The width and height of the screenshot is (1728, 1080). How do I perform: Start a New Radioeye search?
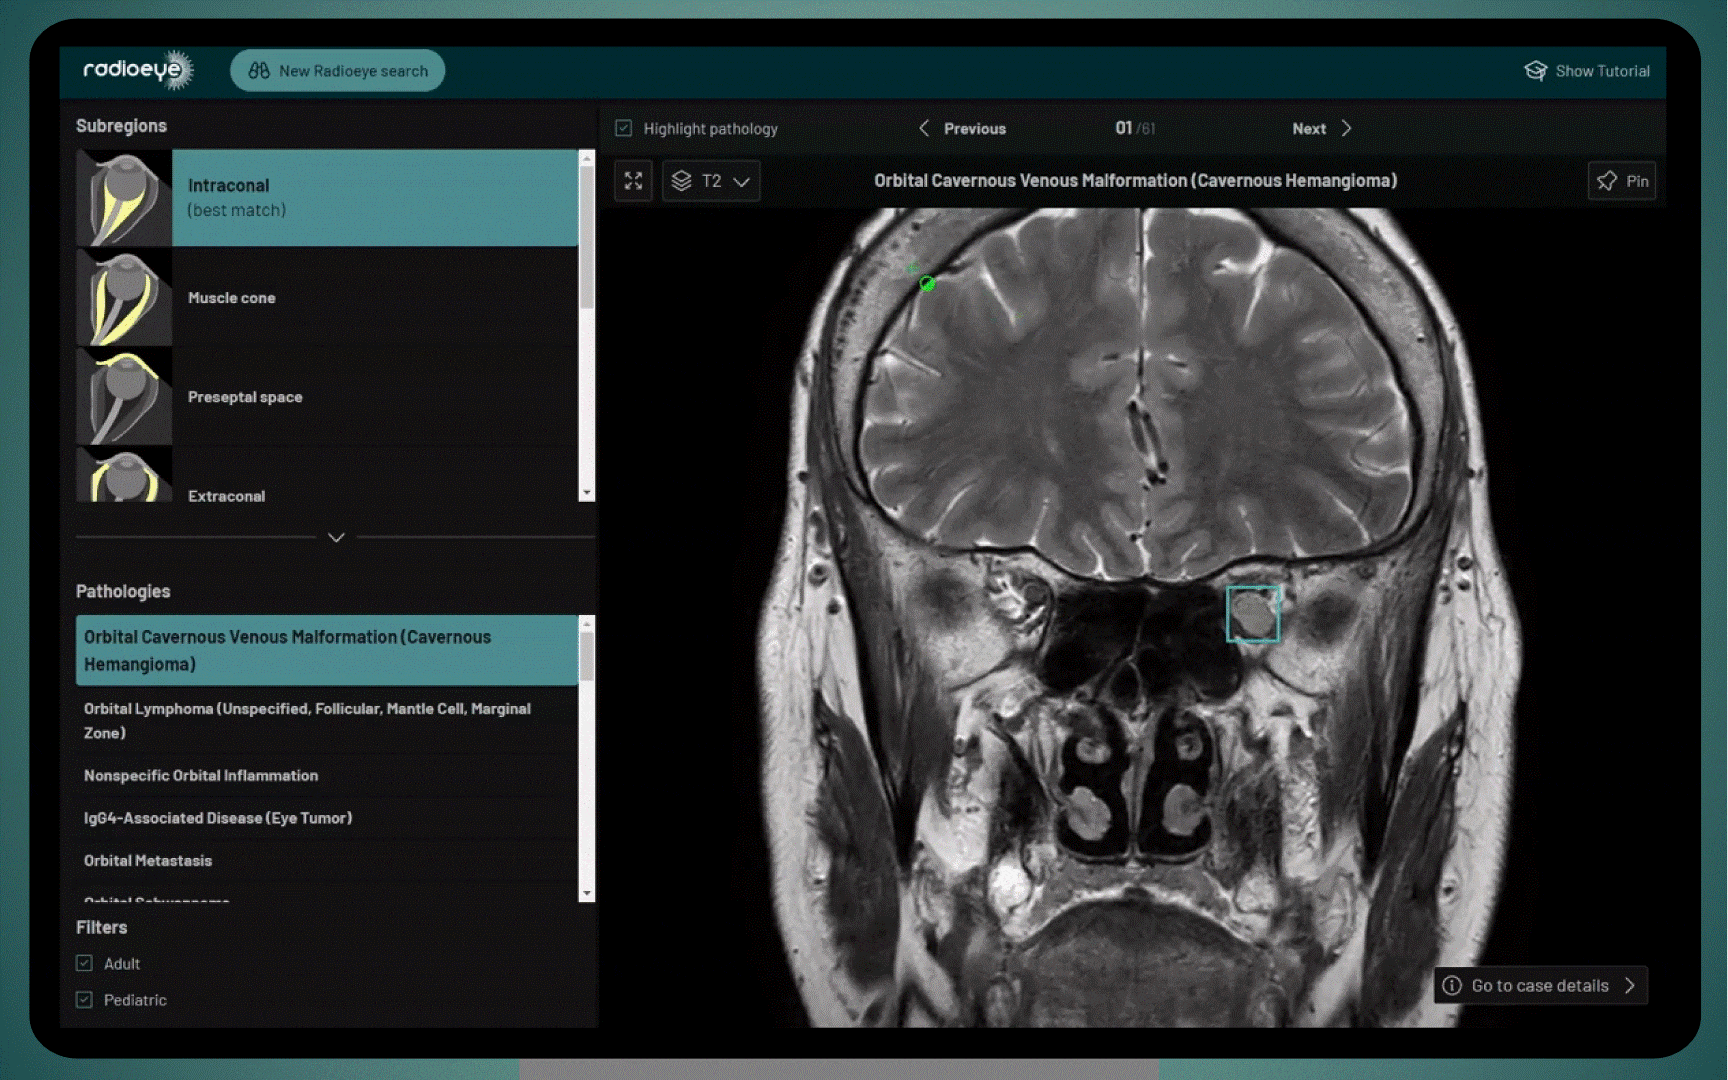tap(337, 71)
